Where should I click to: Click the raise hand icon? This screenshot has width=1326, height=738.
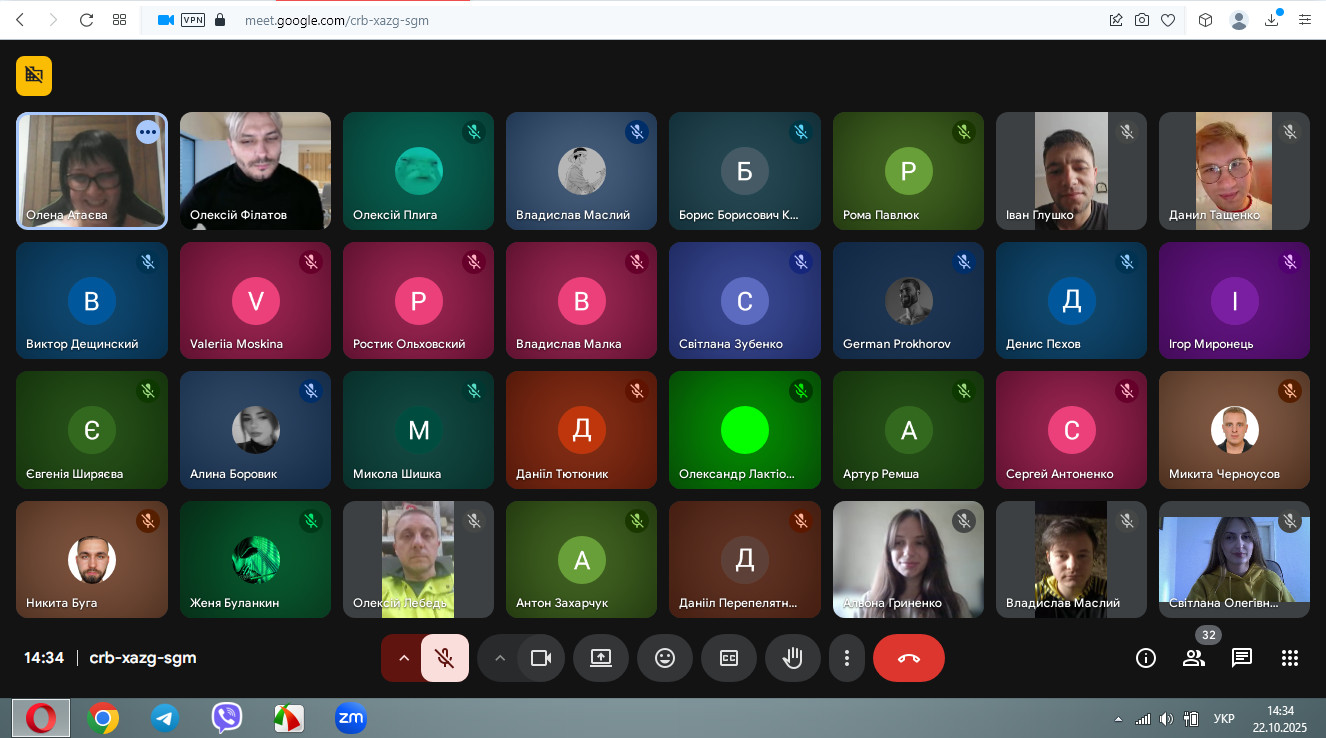(x=793, y=658)
